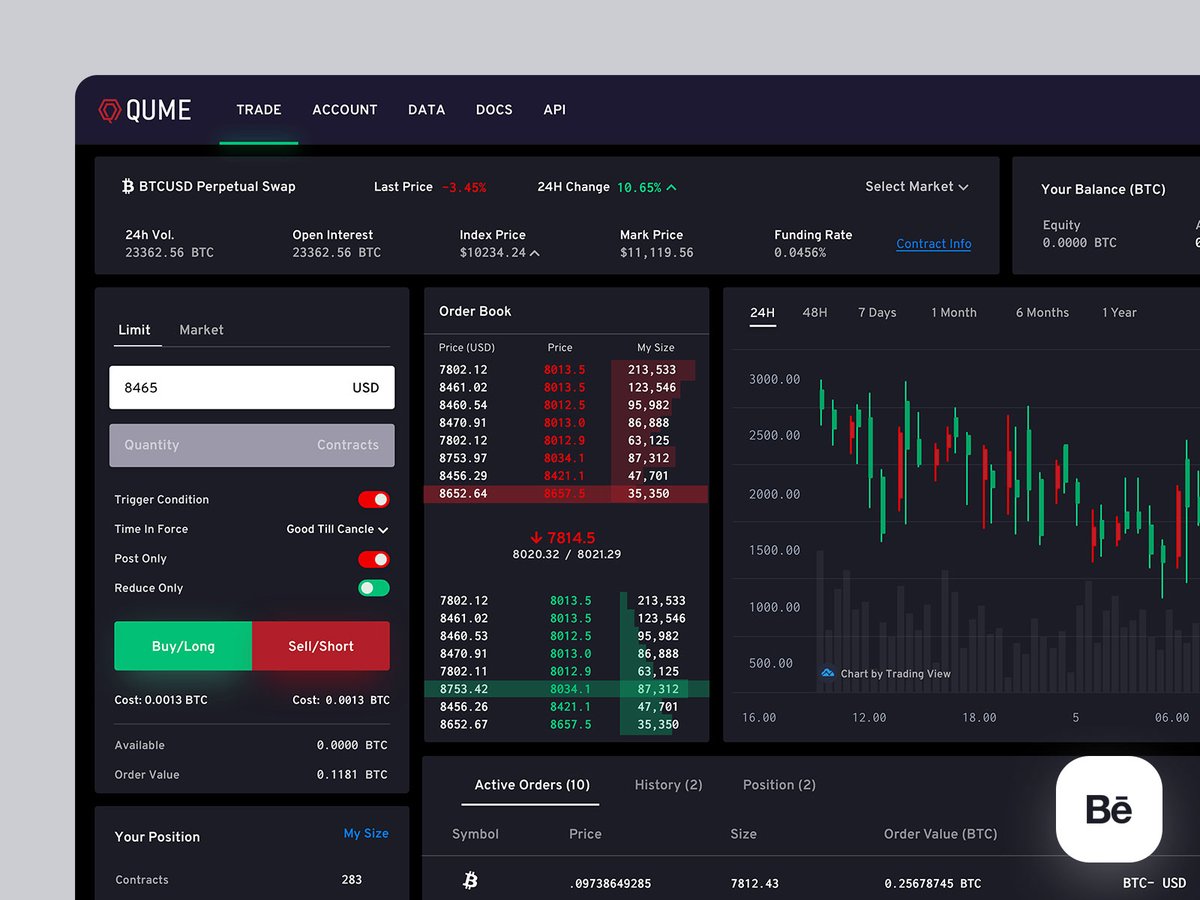Toggle the Trigger Condition switch
The width and height of the screenshot is (1200, 900).
point(374,499)
